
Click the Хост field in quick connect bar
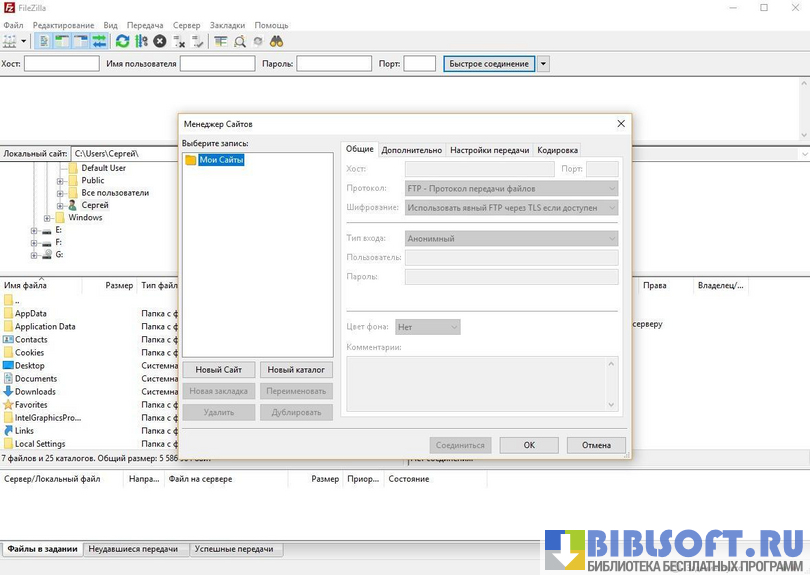(61, 64)
